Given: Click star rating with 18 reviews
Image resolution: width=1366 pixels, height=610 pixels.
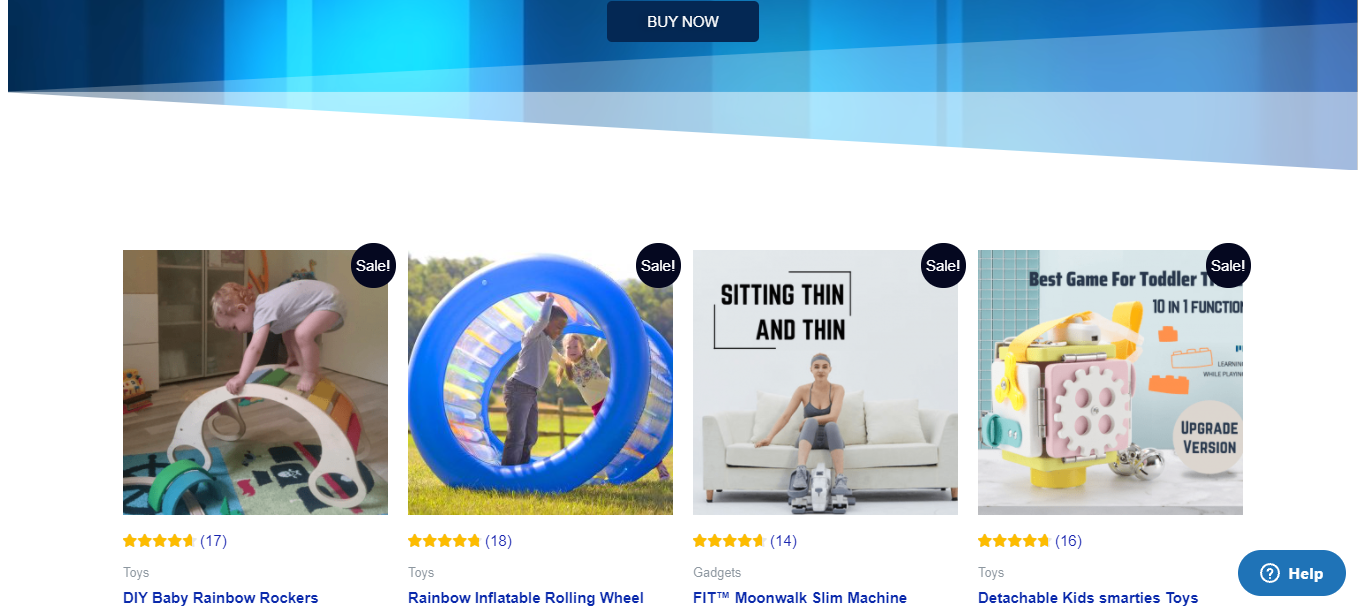Looking at the screenshot, I should (x=444, y=541).
